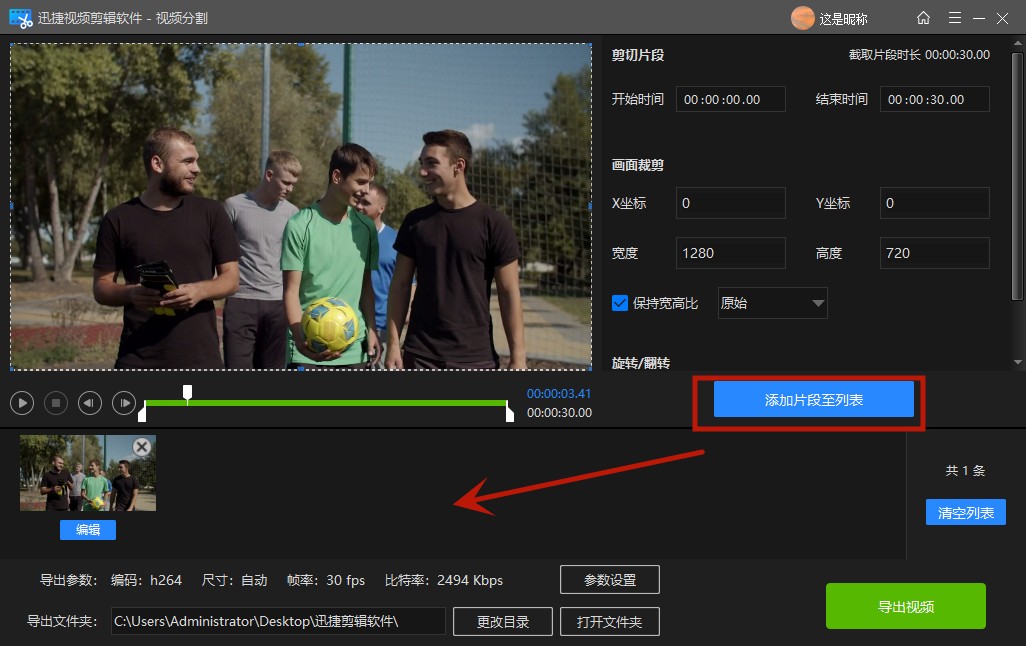Open 参数设置 export settings
1026x646 pixels.
click(610, 580)
